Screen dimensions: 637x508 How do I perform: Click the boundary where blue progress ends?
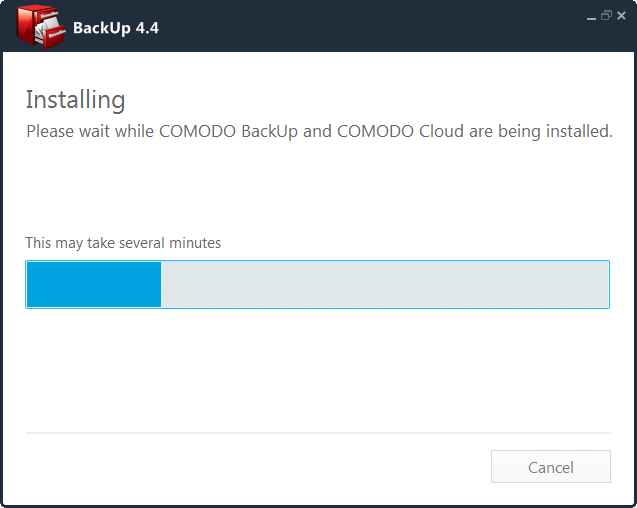pyautogui.click(x=161, y=284)
